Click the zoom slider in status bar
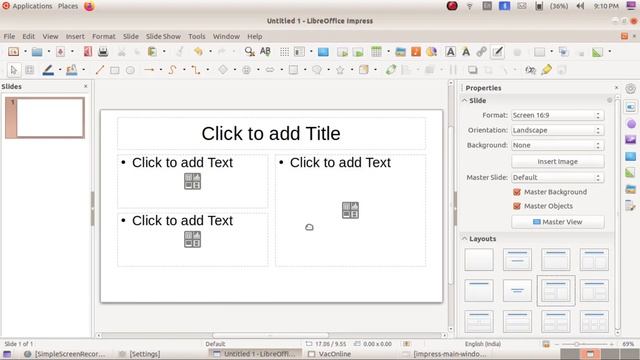 [584, 344]
